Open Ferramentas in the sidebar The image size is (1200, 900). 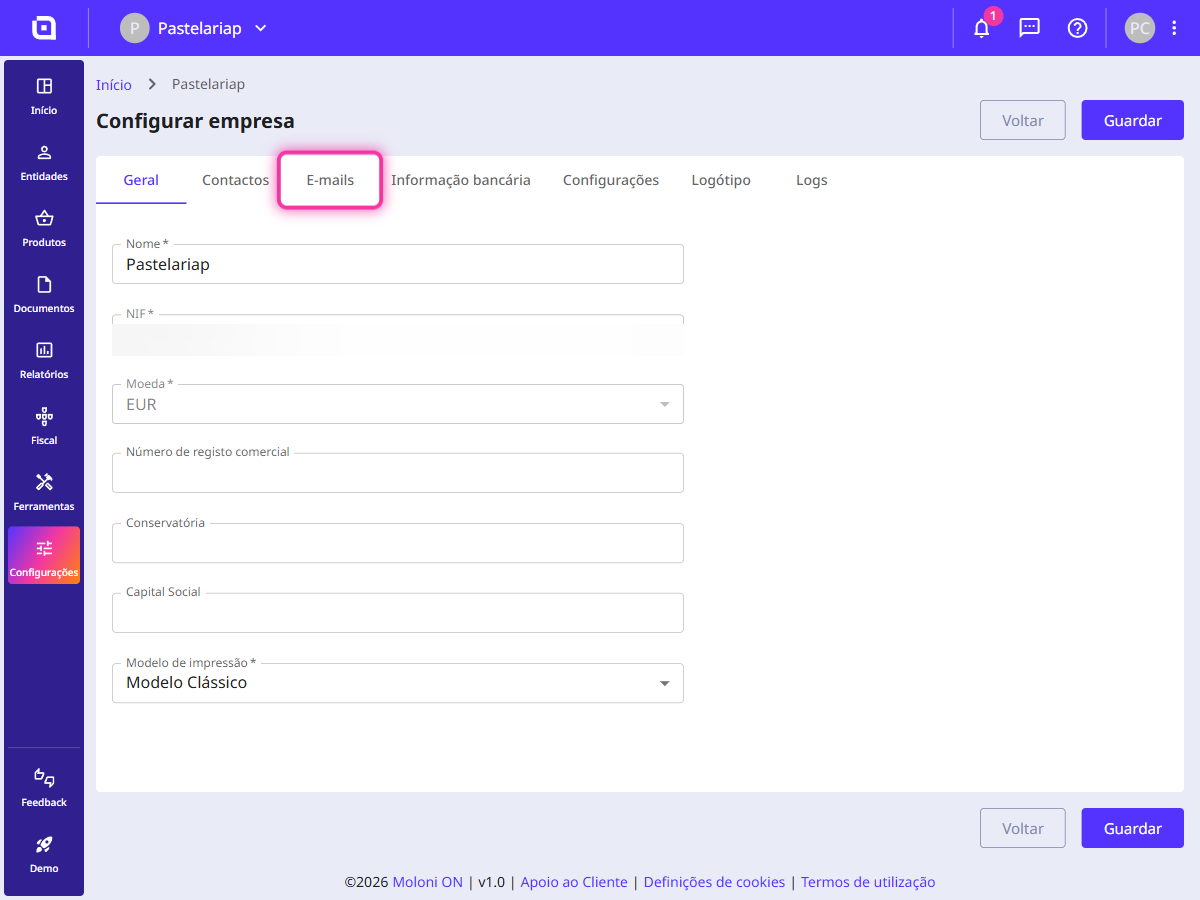coord(44,492)
